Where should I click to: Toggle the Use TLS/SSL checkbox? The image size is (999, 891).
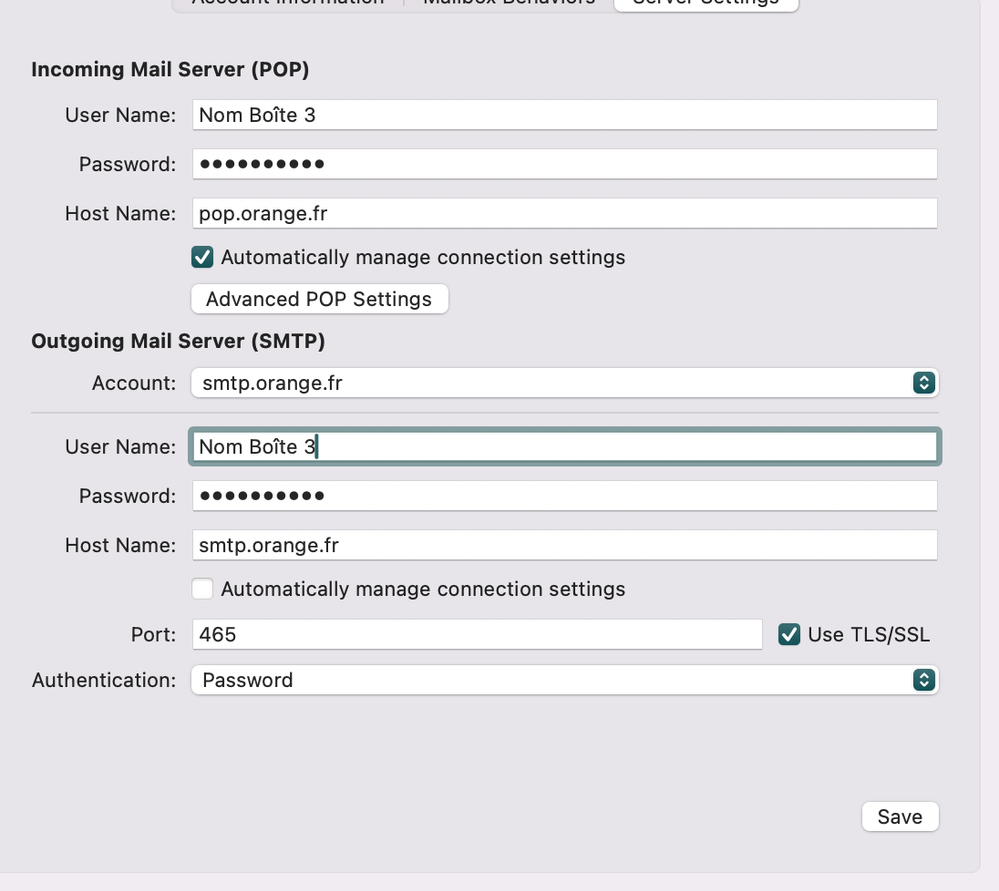pos(789,634)
